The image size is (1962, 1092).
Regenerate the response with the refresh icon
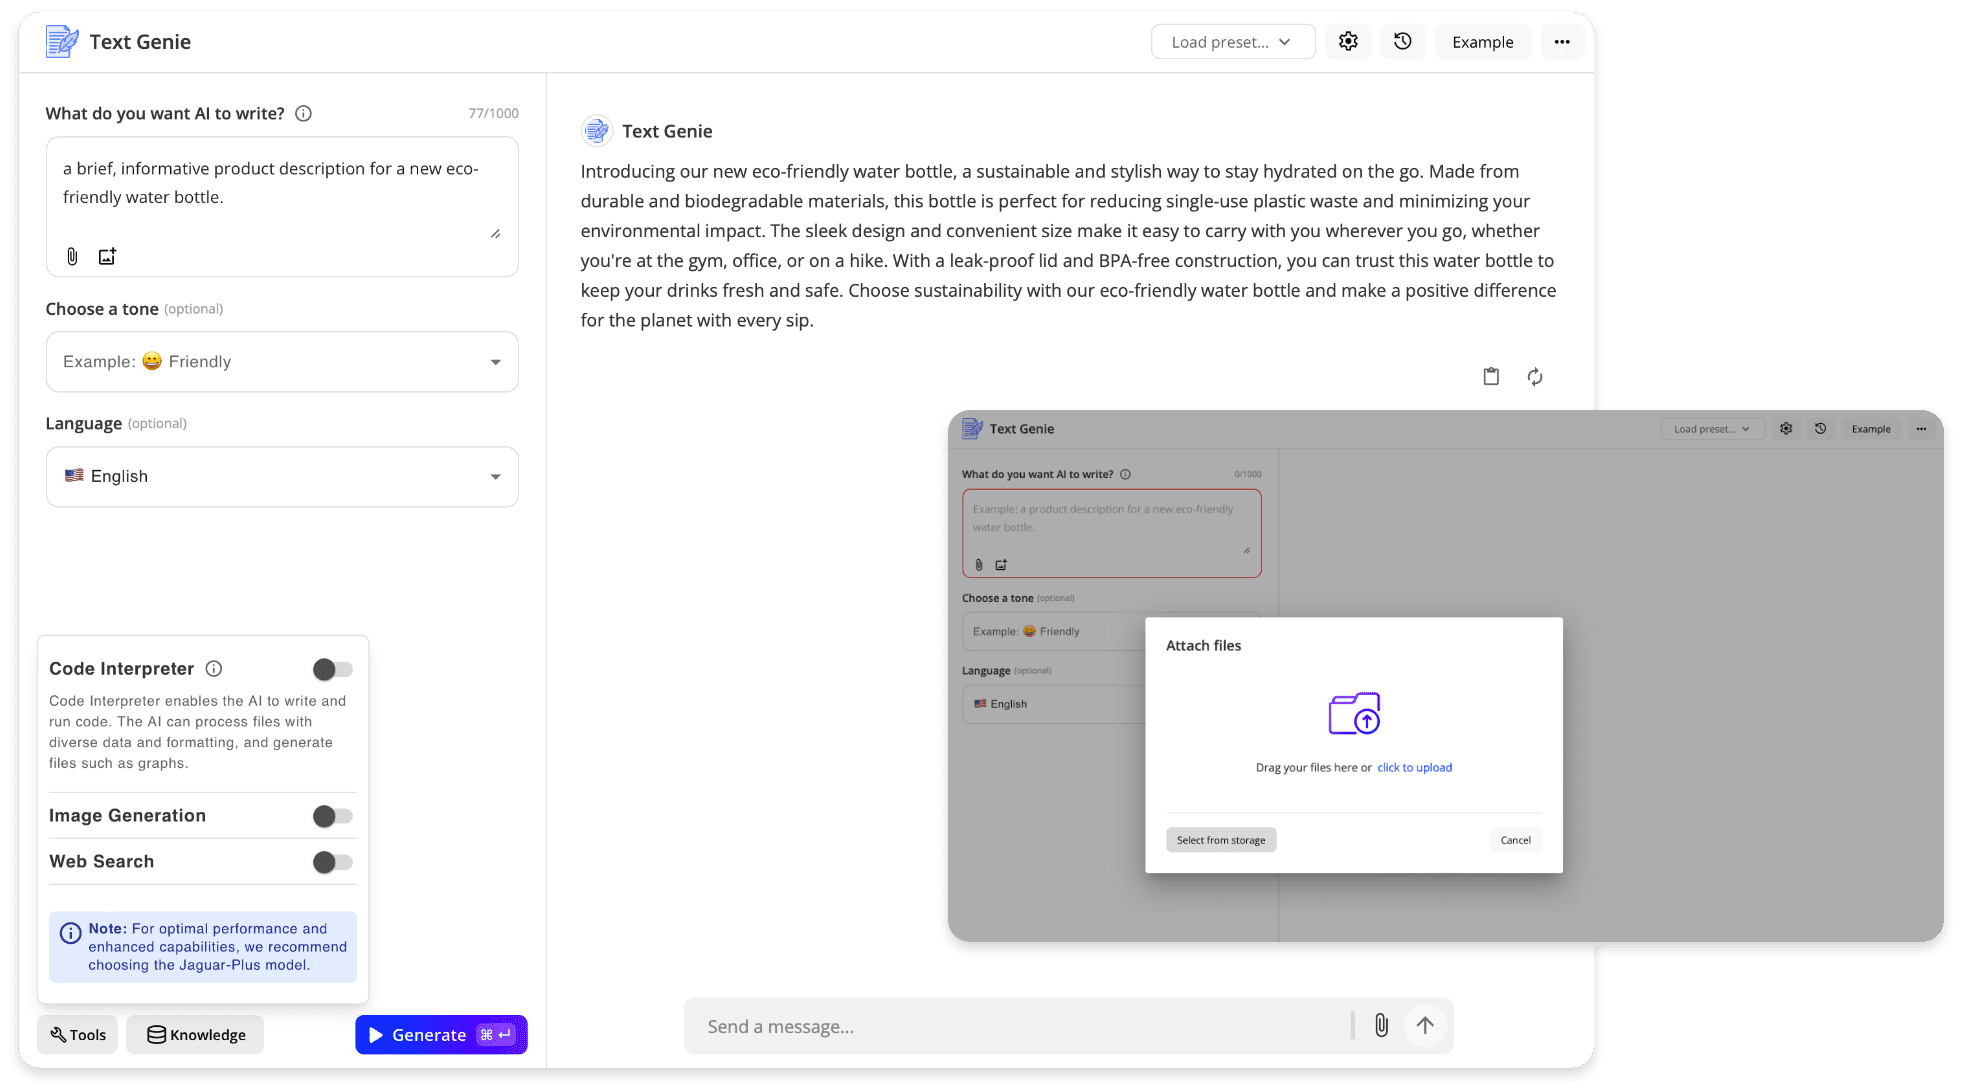(1535, 376)
